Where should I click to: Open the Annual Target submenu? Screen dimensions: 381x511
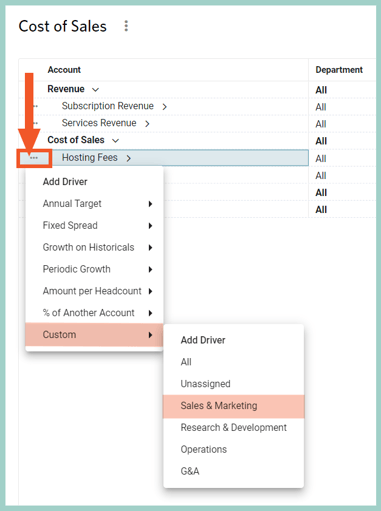coord(94,204)
